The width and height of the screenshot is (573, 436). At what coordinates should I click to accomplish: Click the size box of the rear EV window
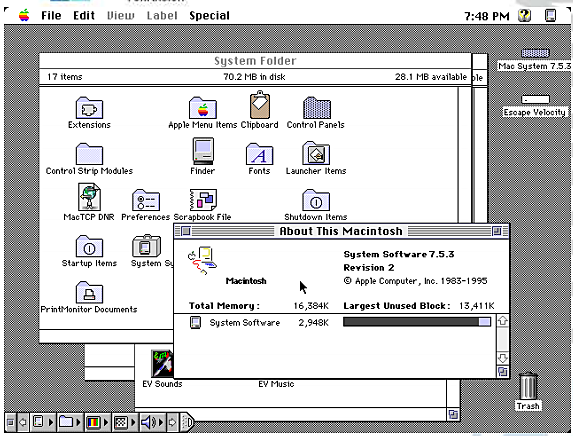pos(453,414)
